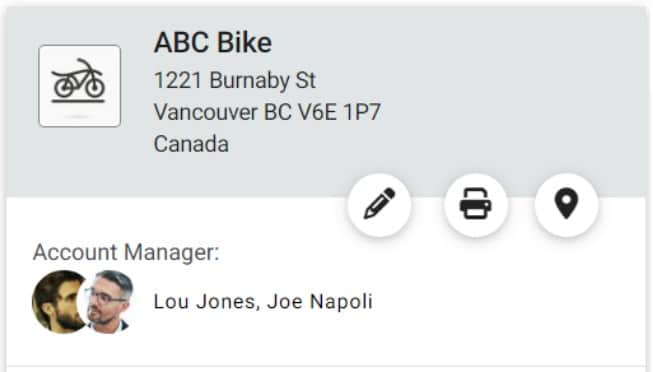Click the word Vancouver in the address
The height and width of the screenshot is (372, 653).
pyautogui.click(x=206, y=112)
